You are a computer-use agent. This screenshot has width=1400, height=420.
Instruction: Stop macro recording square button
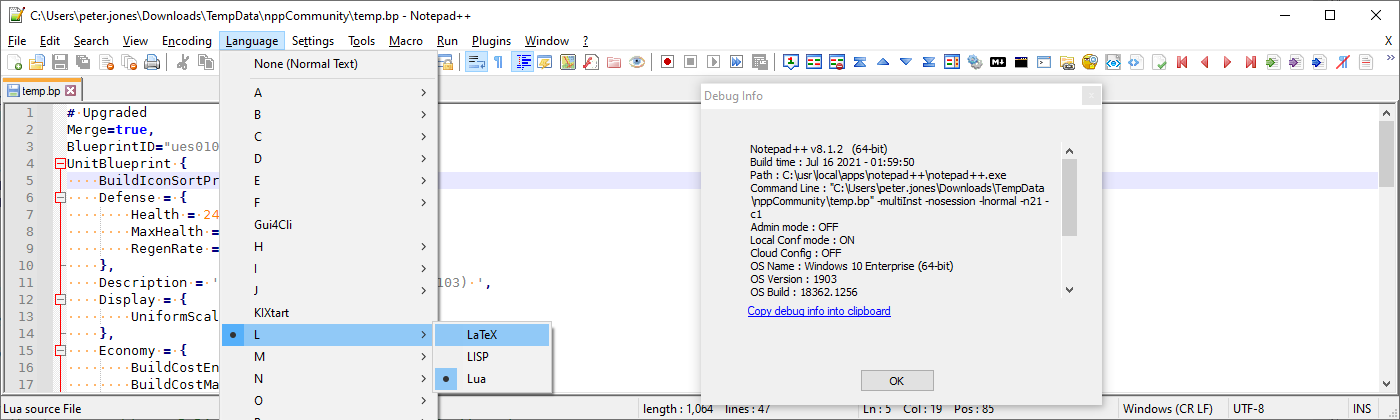pyautogui.click(x=690, y=62)
